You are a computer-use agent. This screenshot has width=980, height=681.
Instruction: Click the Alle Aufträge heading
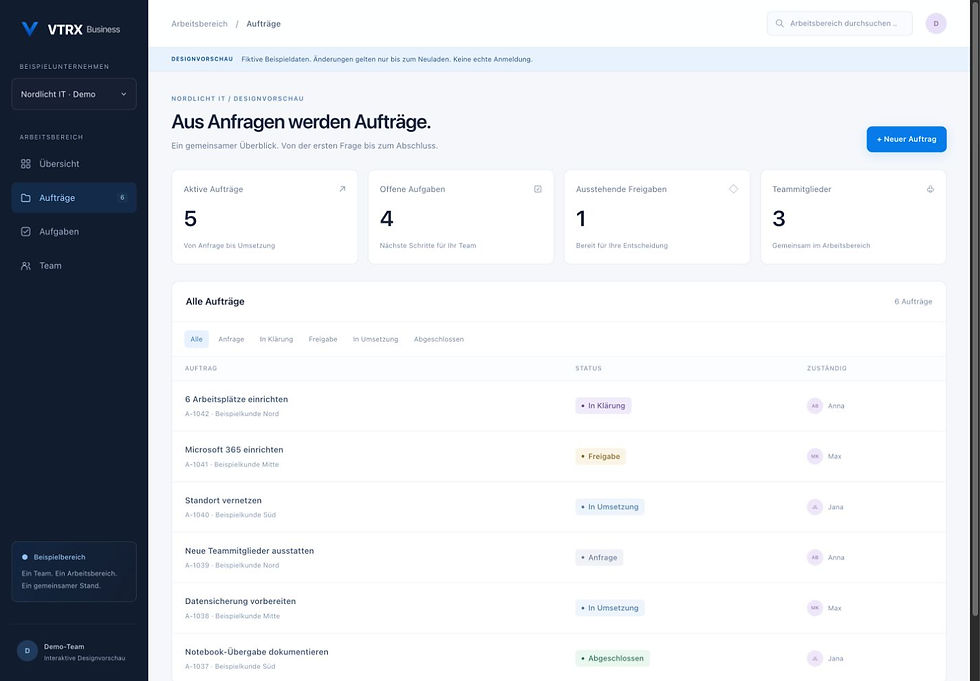[215, 301]
